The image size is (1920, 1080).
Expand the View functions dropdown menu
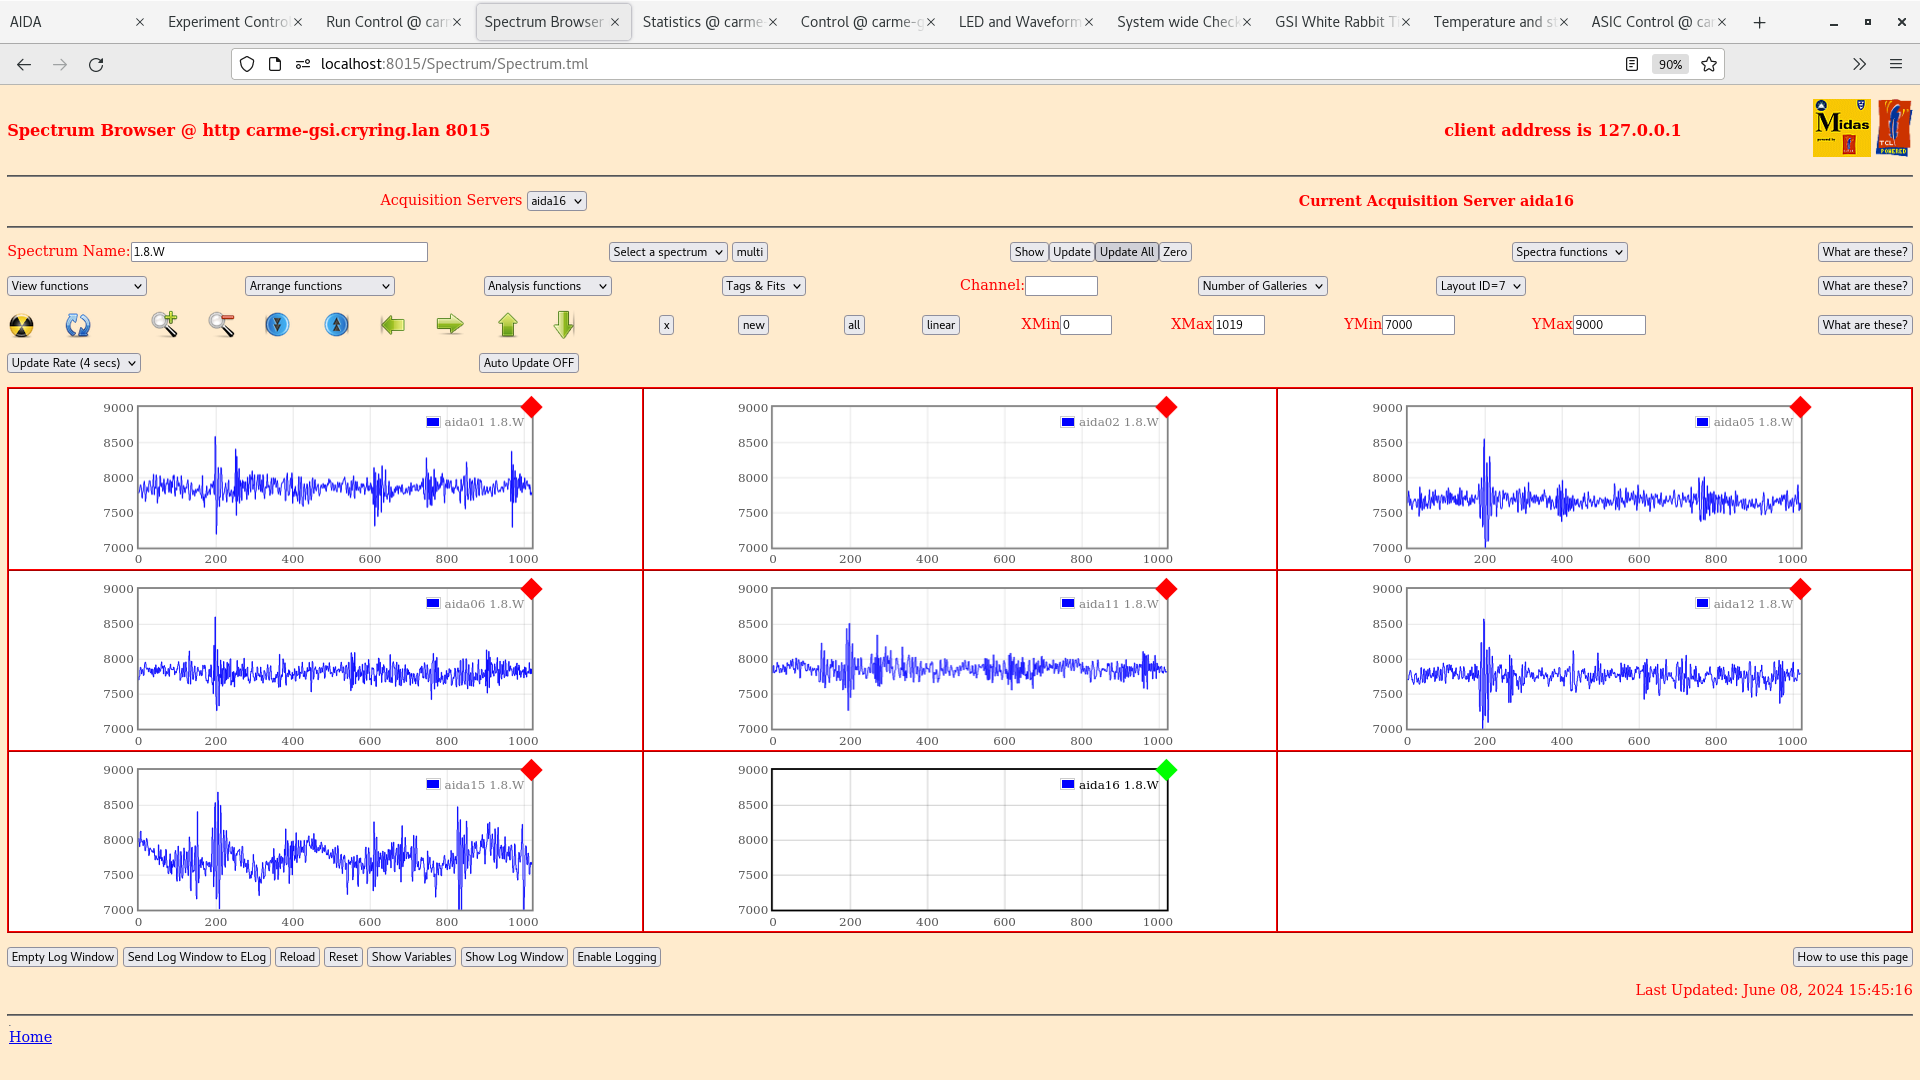(x=75, y=286)
